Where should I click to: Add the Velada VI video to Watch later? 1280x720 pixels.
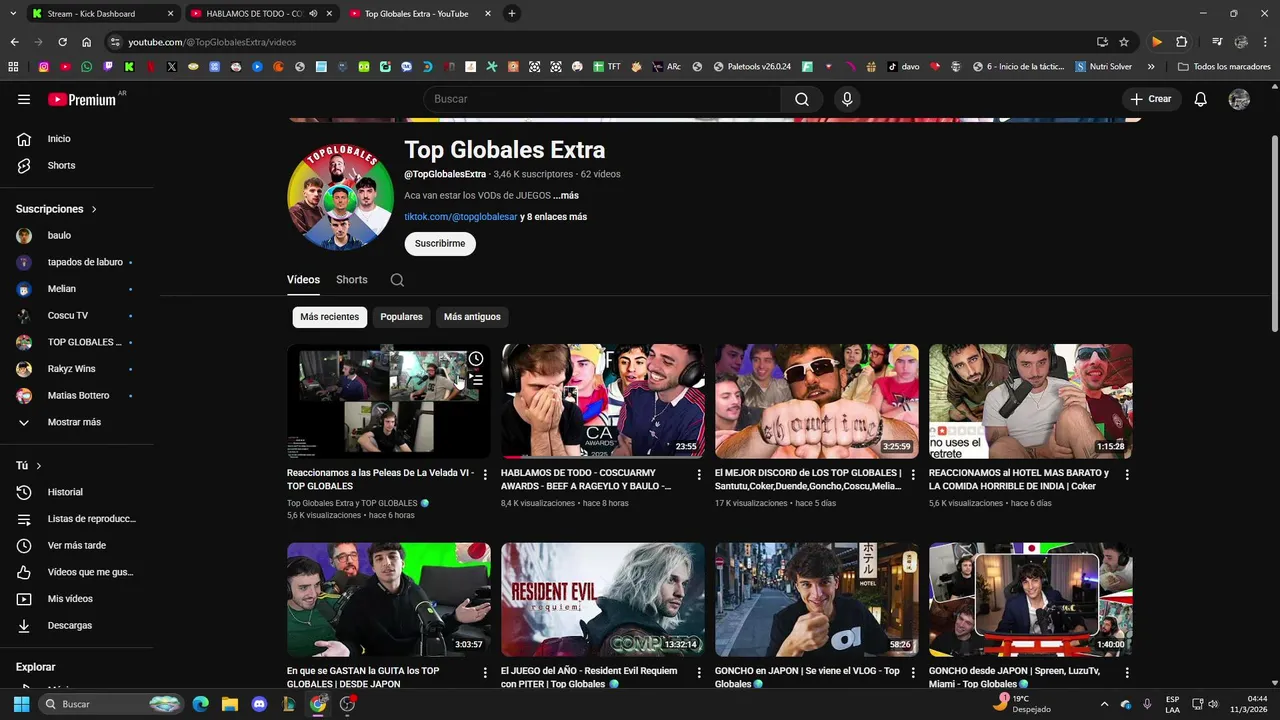click(x=476, y=358)
